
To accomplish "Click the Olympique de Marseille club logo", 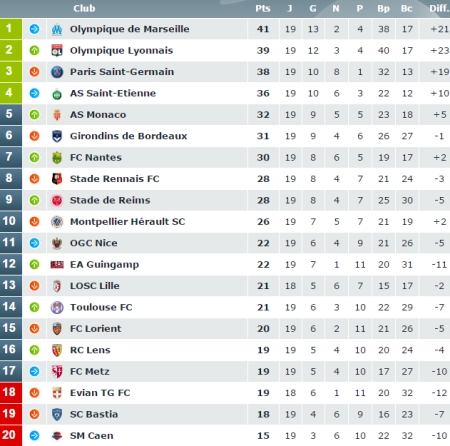I will pyautogui.click(x=57, y=29).
